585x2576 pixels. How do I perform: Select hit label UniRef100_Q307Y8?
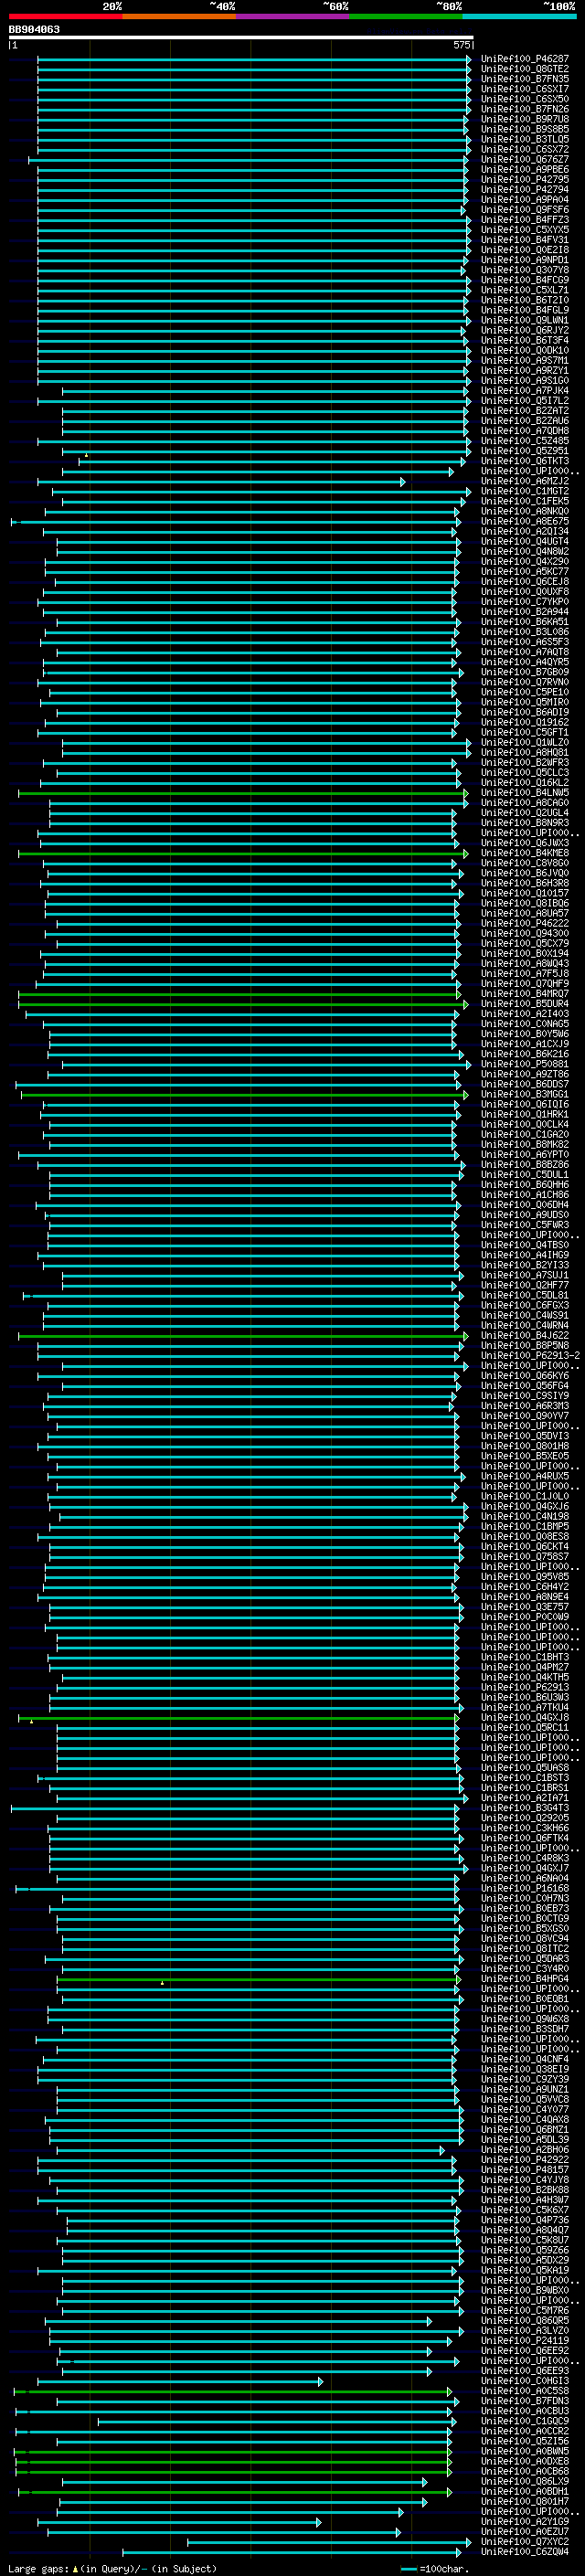pyautogui.click(x=524, y=270)
